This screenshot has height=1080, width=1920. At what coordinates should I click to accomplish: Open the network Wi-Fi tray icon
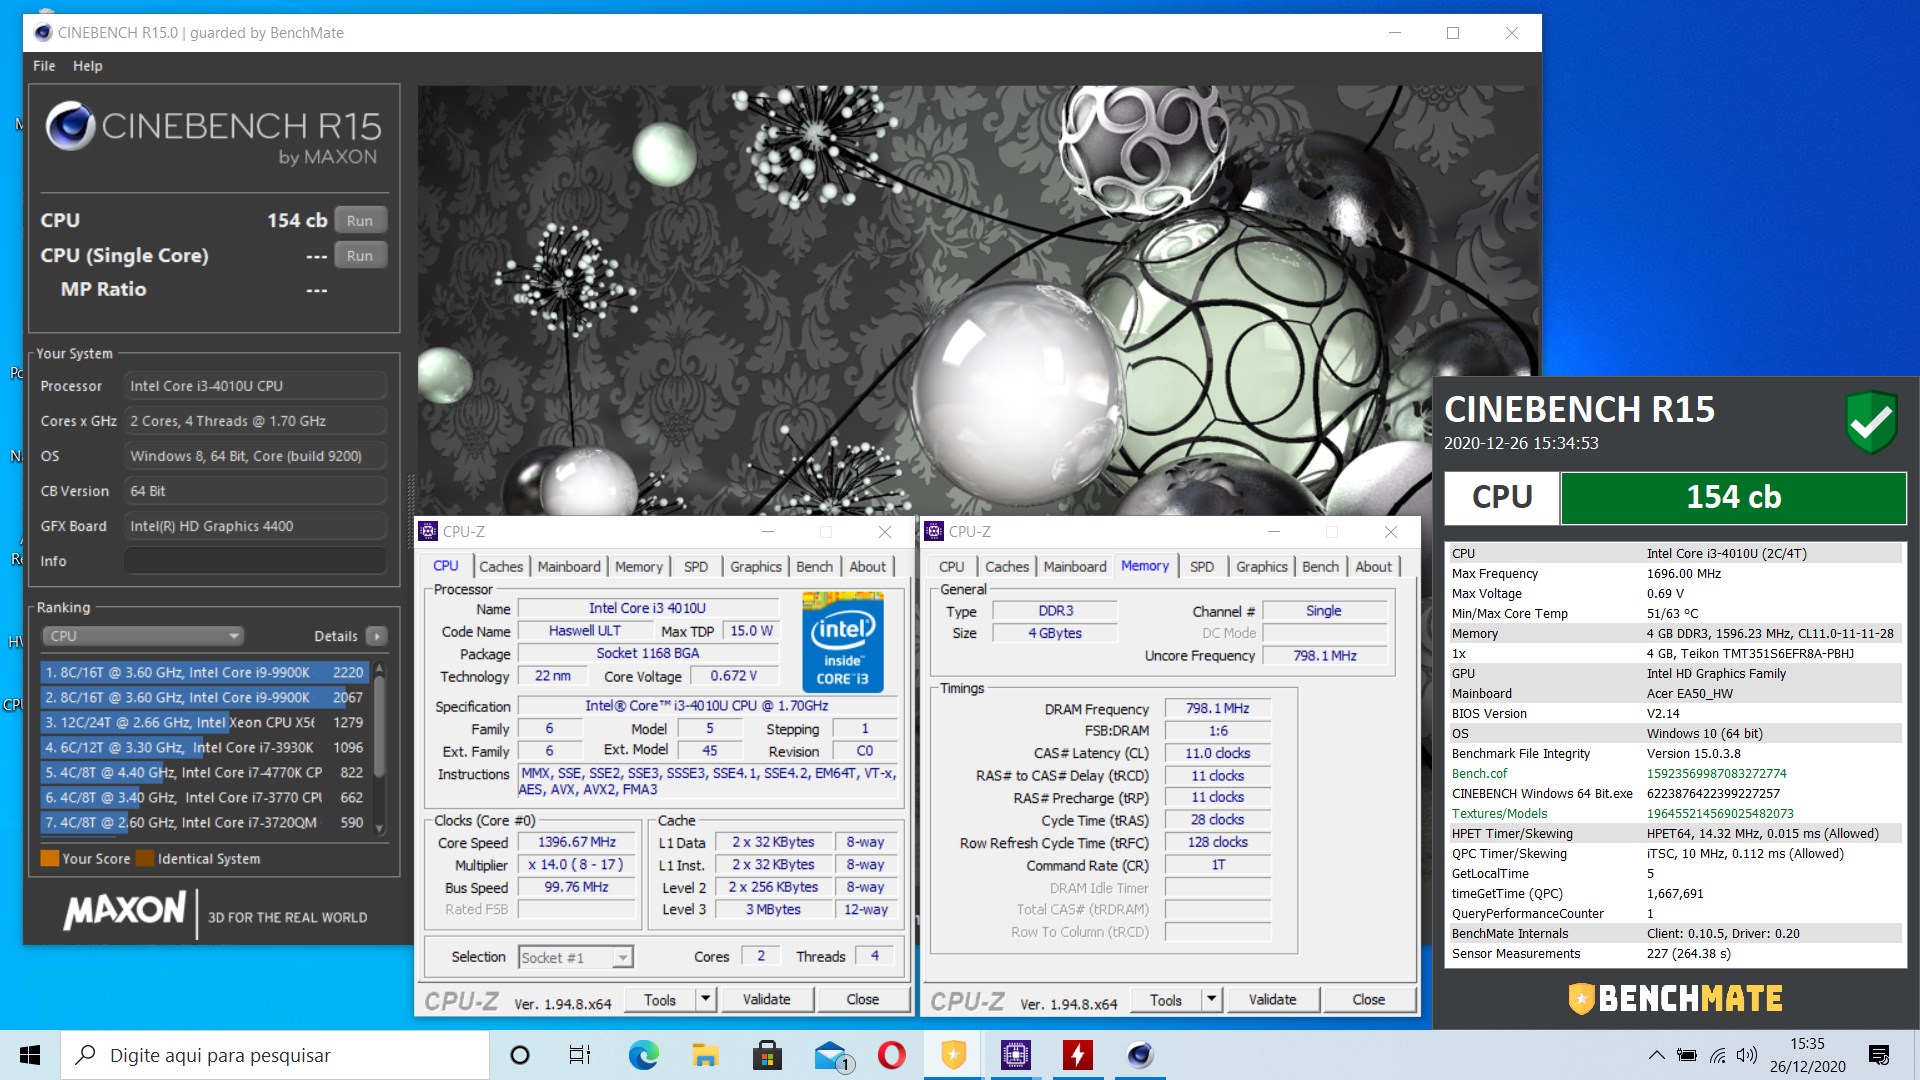(1717, 1055)
